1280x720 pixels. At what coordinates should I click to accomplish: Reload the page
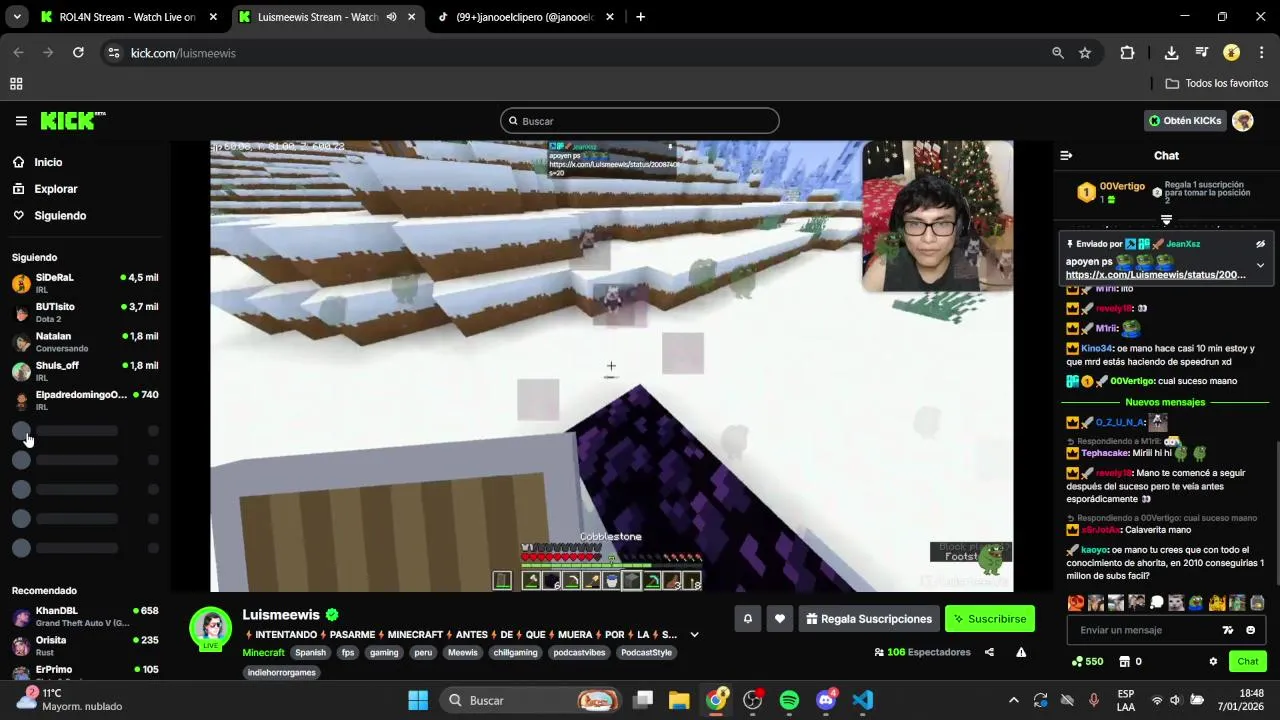click(78, 53)
